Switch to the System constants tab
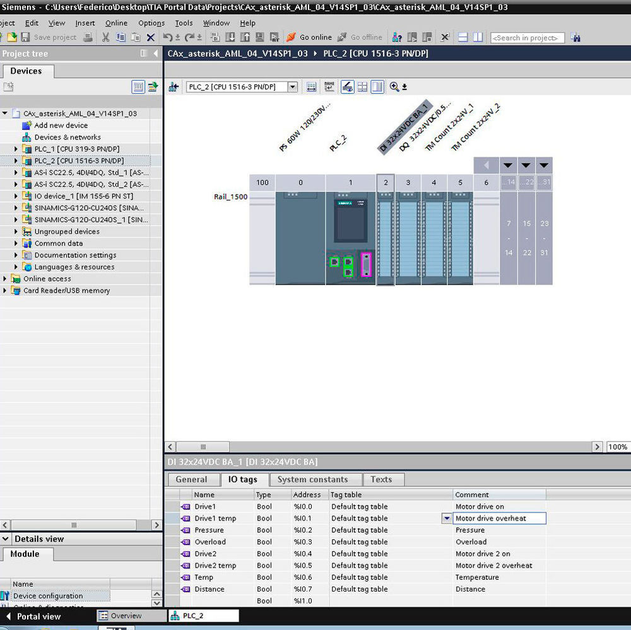This screenshot has width=631, height=630. click(x=312, y=480)
